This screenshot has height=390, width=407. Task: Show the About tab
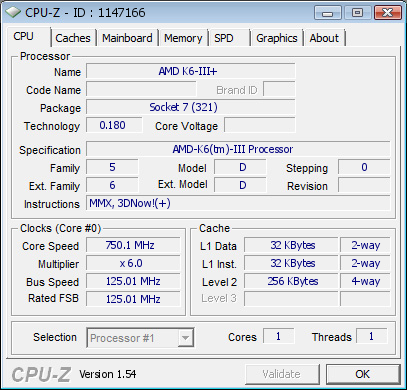click(324, 38)
